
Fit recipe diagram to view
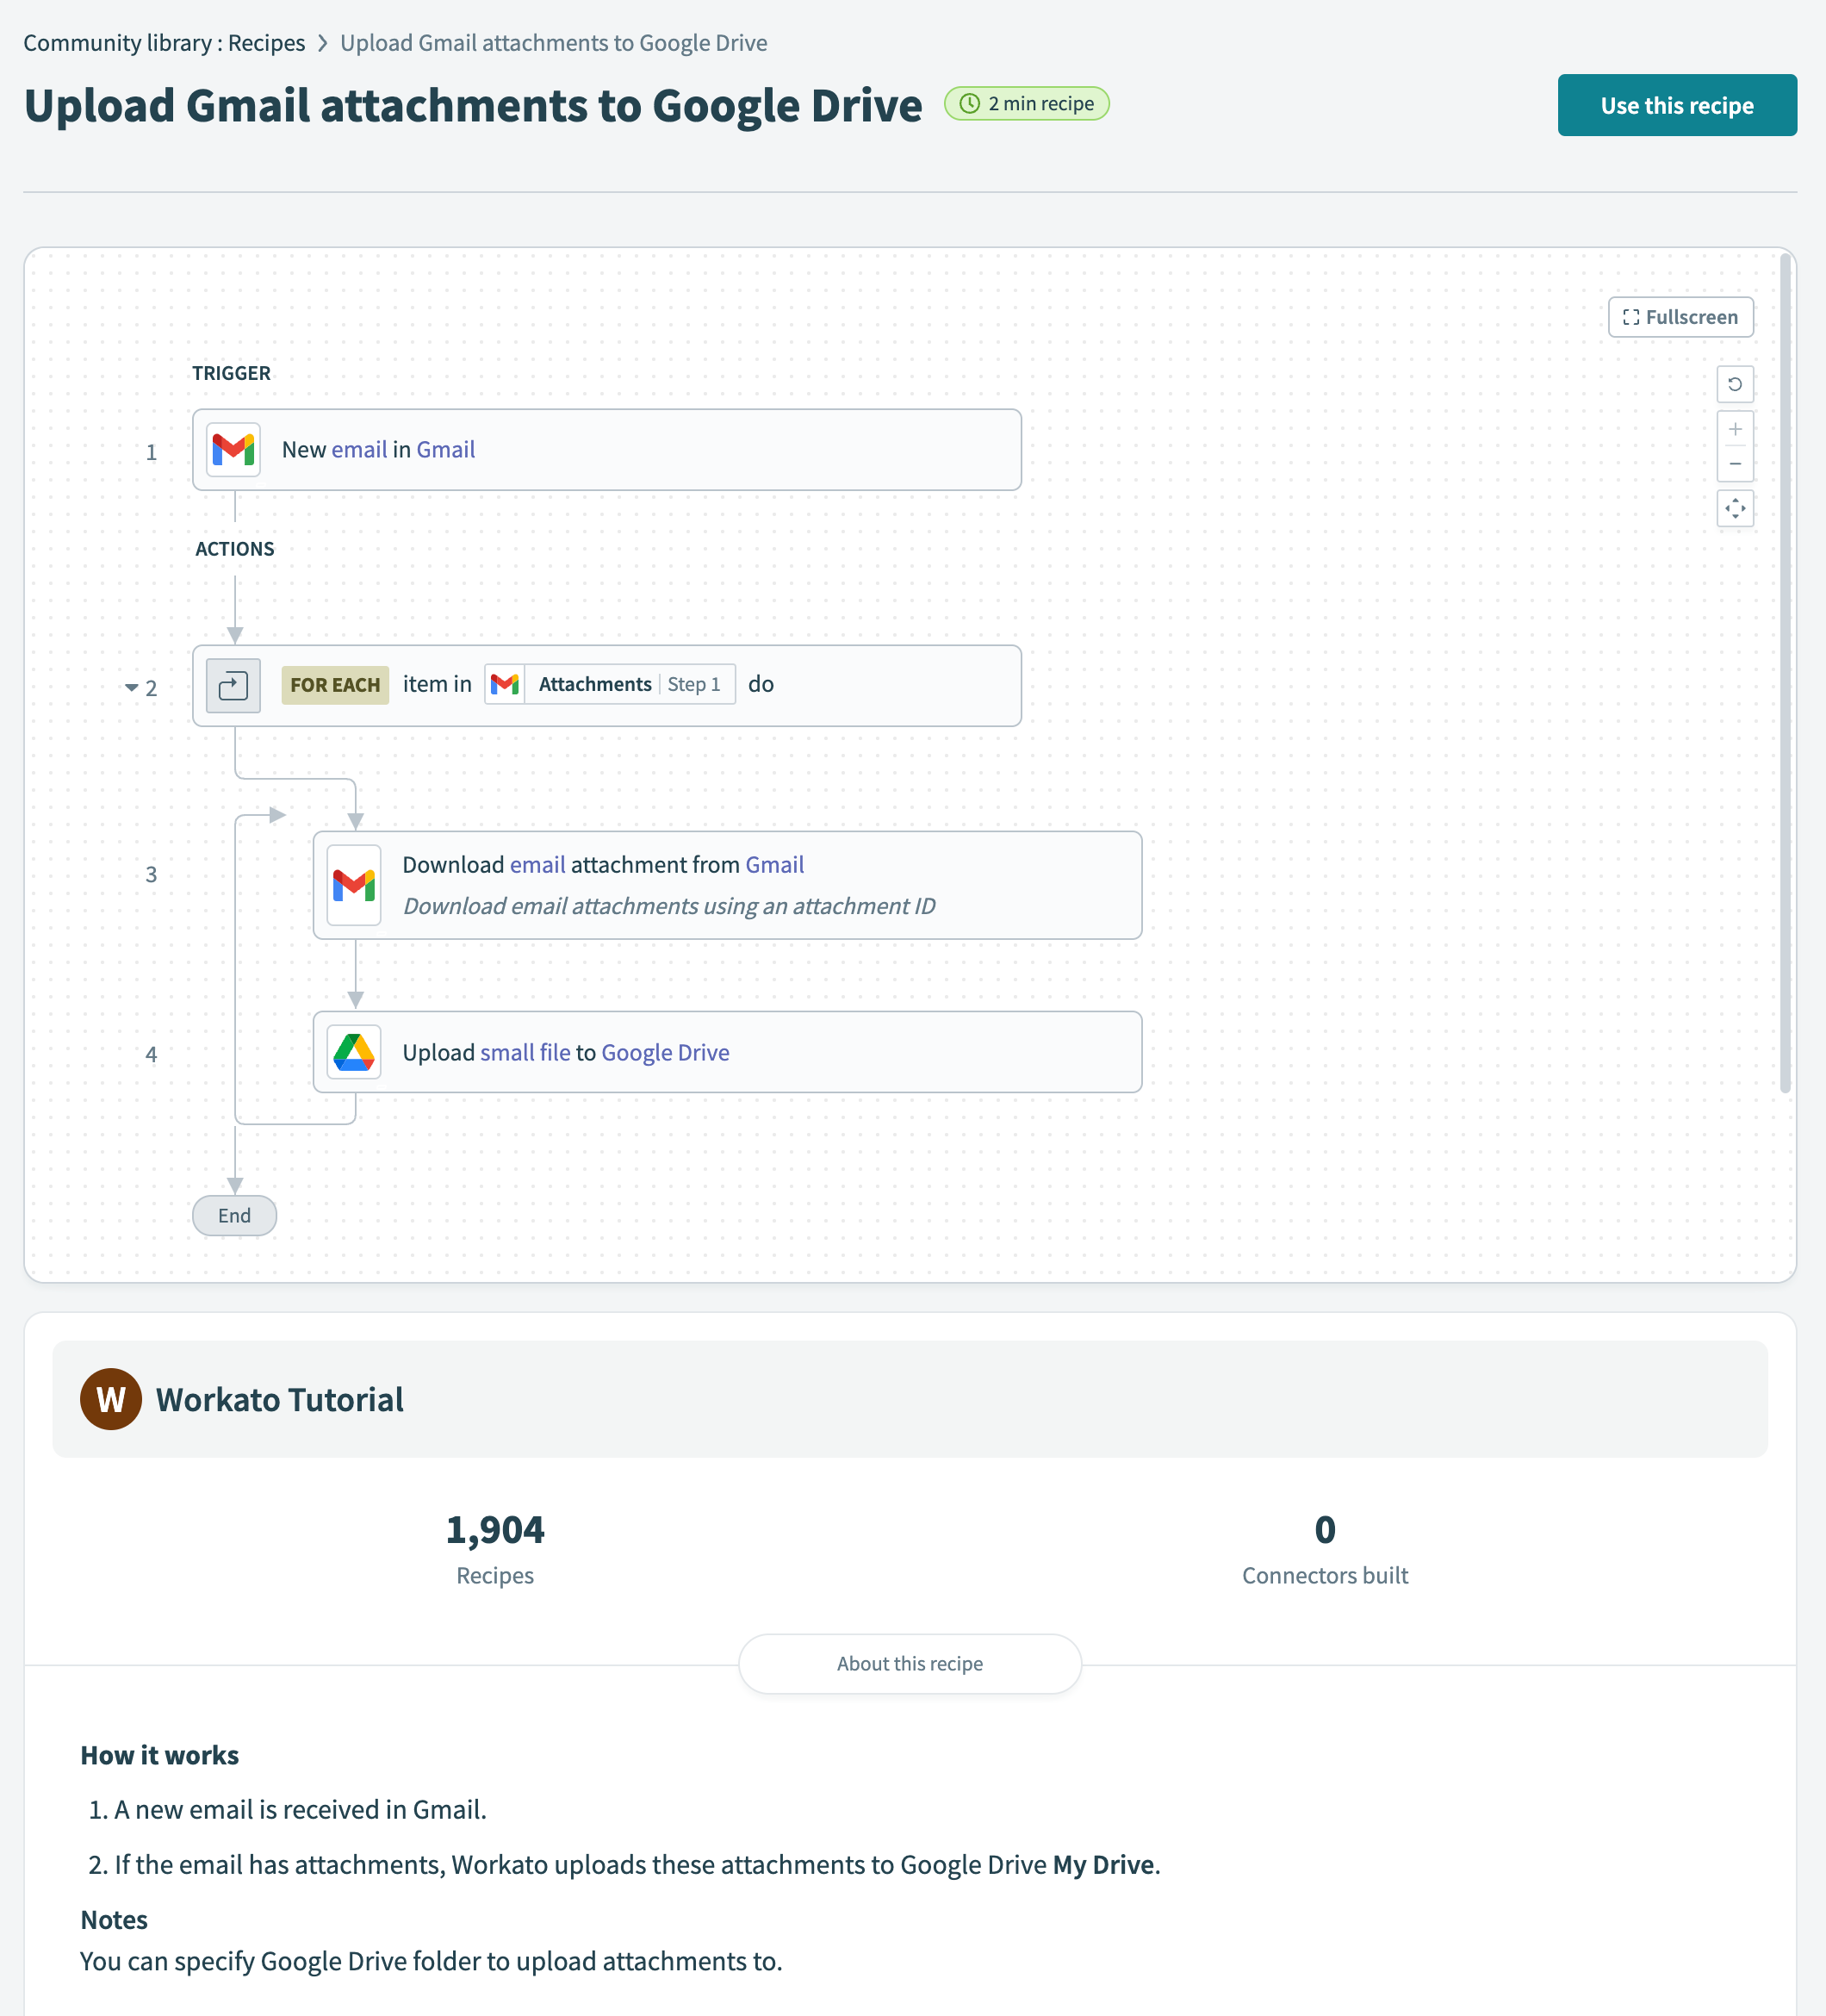tap(1735, 509)
